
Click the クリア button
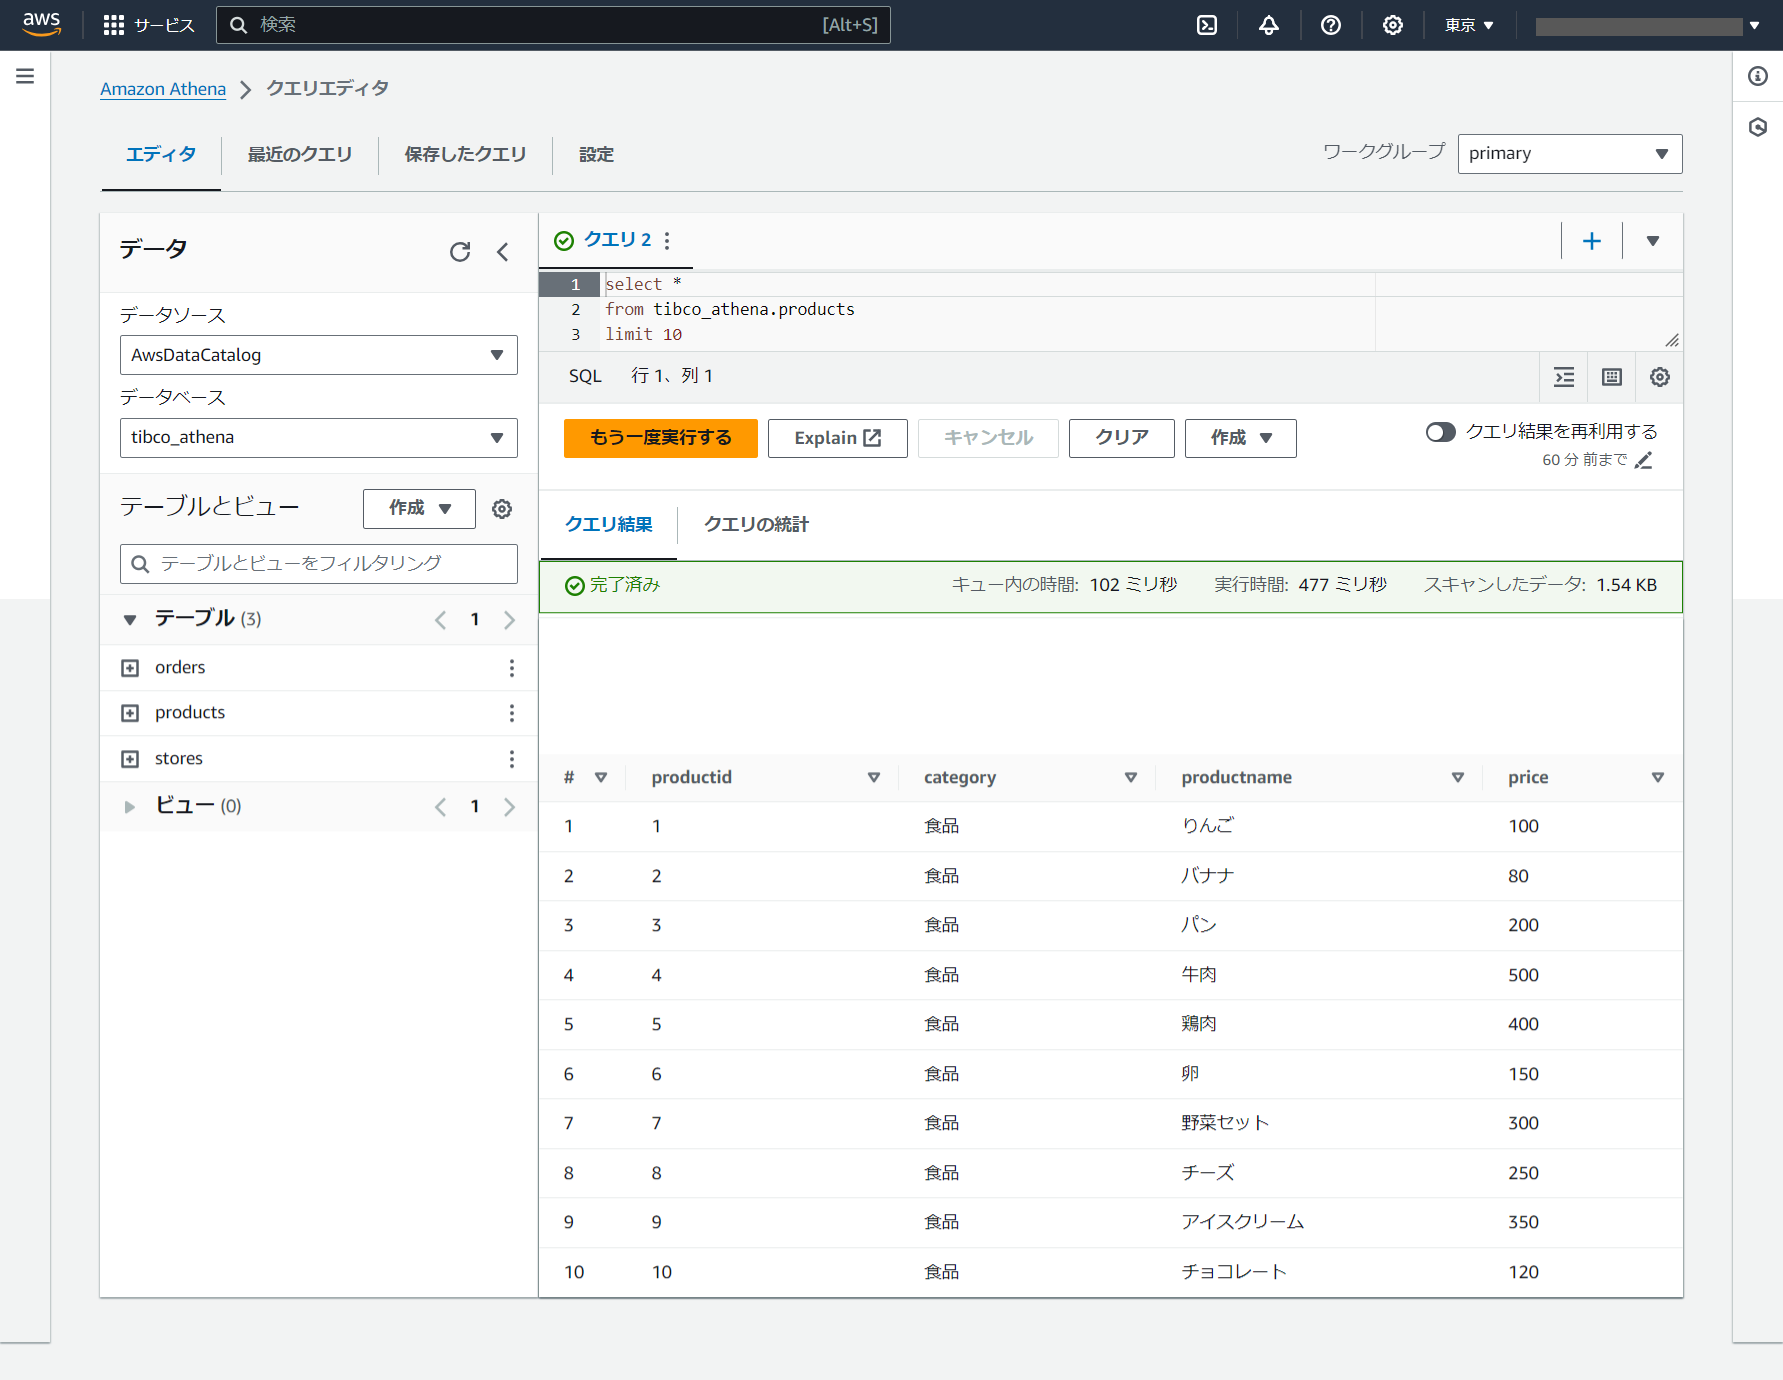point(1122,438)
